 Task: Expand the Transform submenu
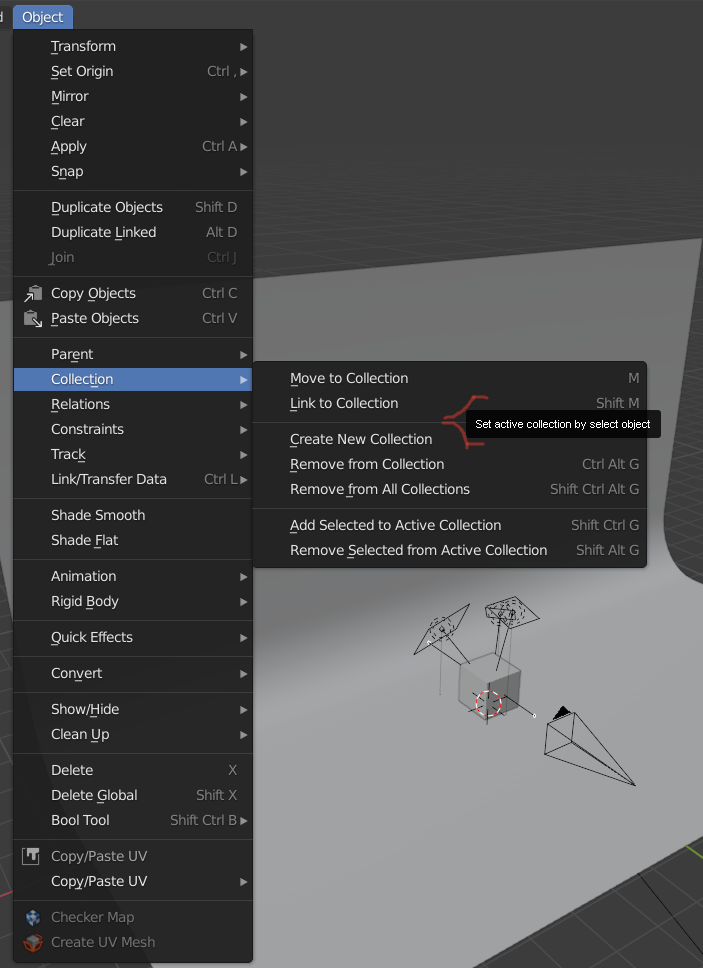[133, 46]
